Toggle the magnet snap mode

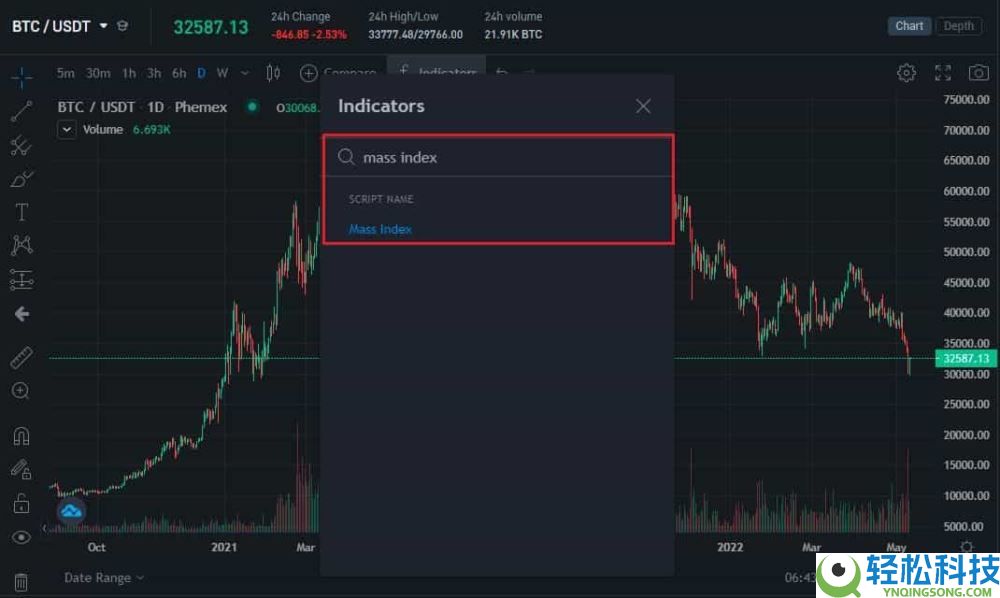click(x=21, y=436)
